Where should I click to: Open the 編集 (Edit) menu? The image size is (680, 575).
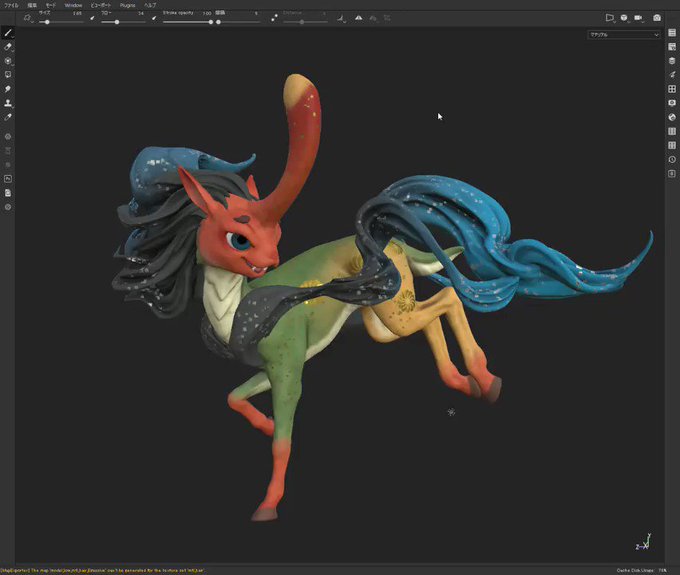pyautogui.click(x=32, y=5)
